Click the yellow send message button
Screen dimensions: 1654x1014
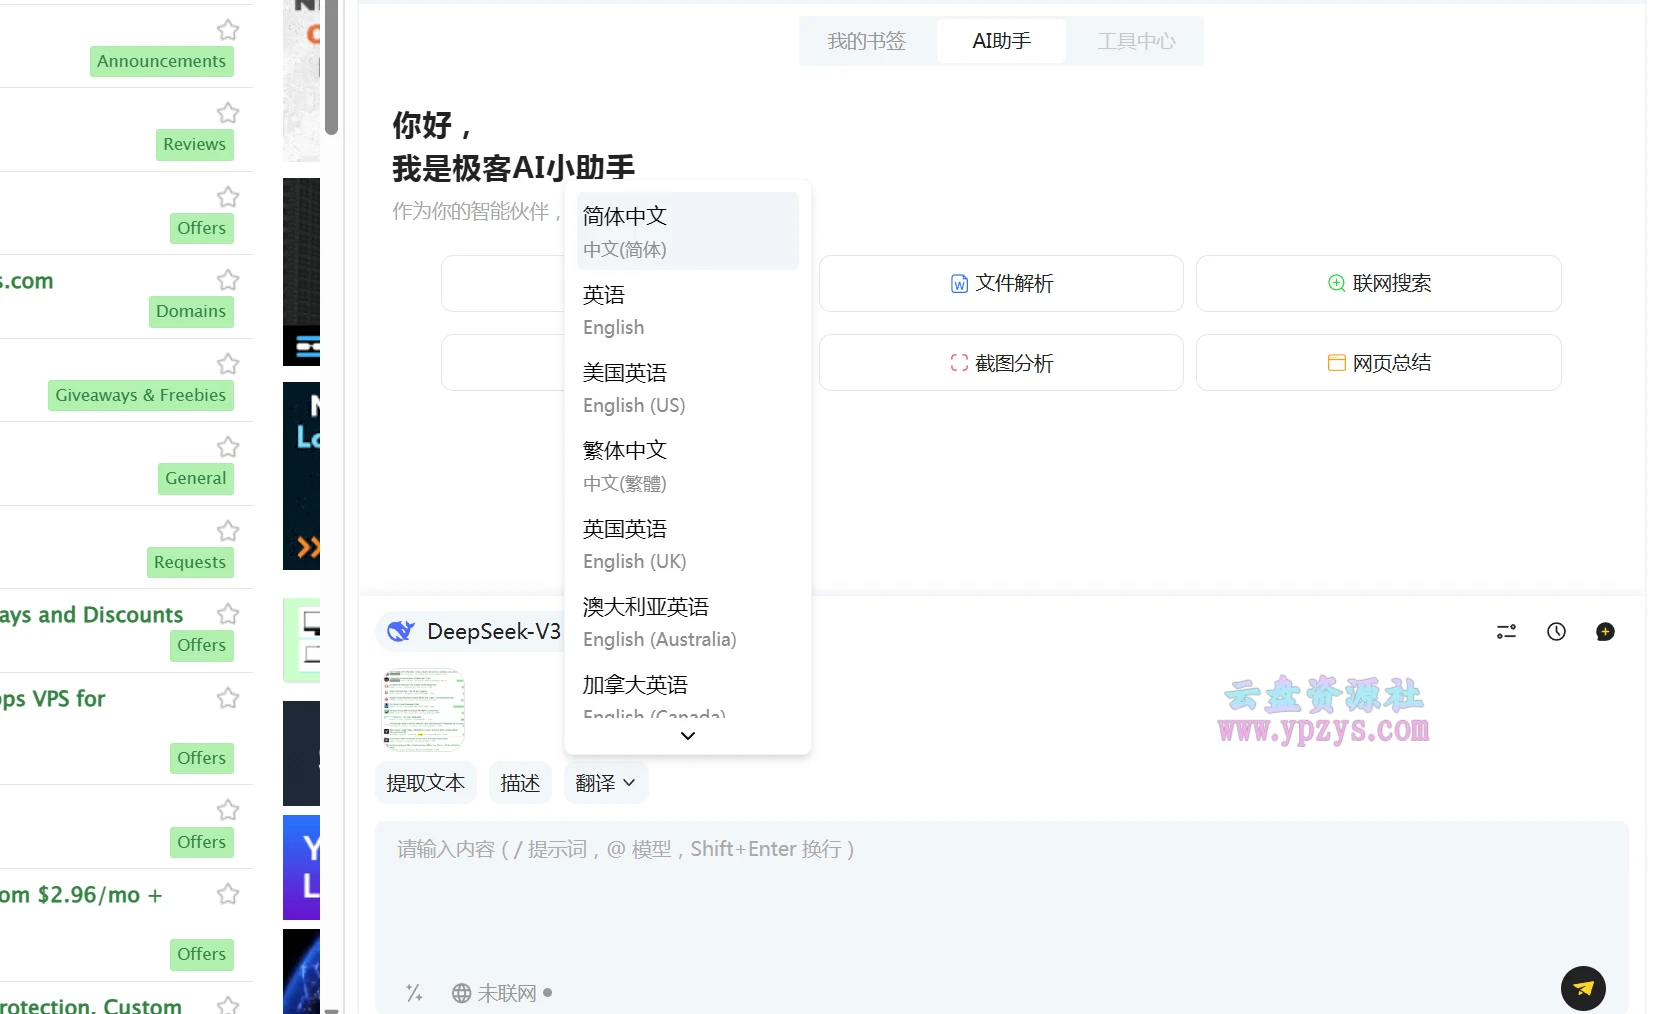1582,988
